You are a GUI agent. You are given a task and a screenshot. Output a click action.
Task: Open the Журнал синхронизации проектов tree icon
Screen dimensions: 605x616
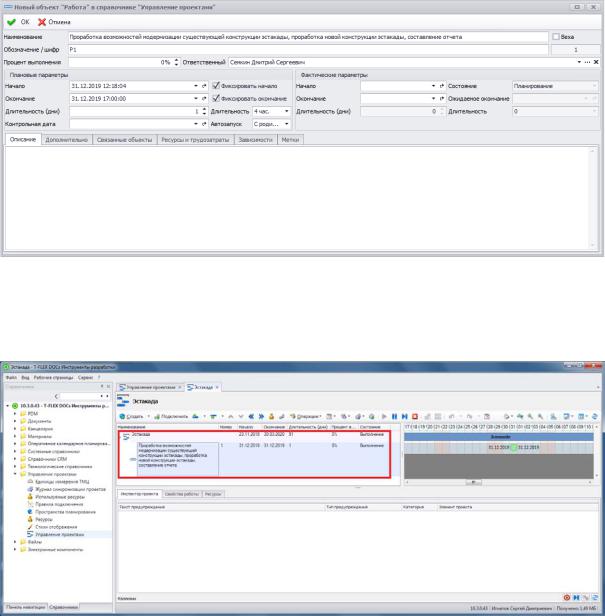click(x=30, y=489)
